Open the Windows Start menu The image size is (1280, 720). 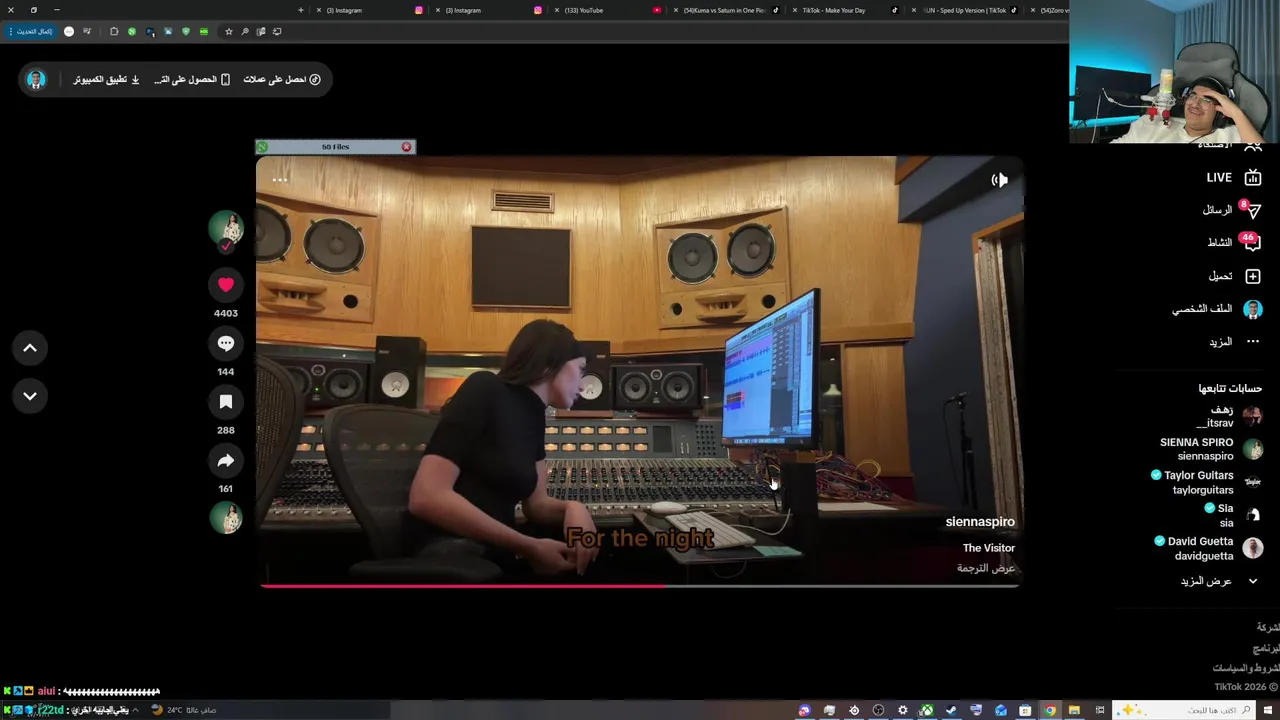tap(1267, 710)
